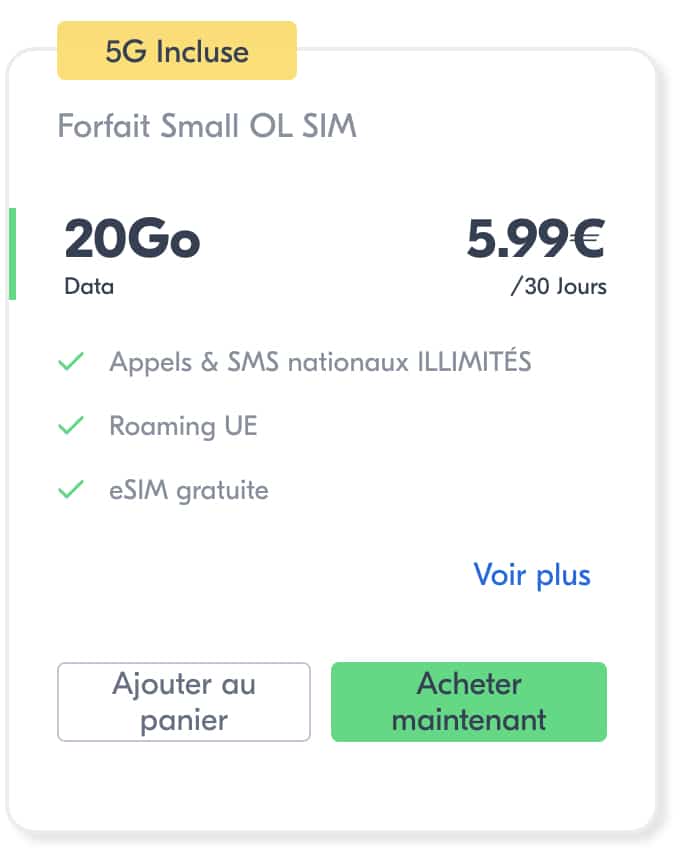Click the 5.99€ price label
This screenshot has width=680, height=854.
pyautogui.click(x=535, y=238)
